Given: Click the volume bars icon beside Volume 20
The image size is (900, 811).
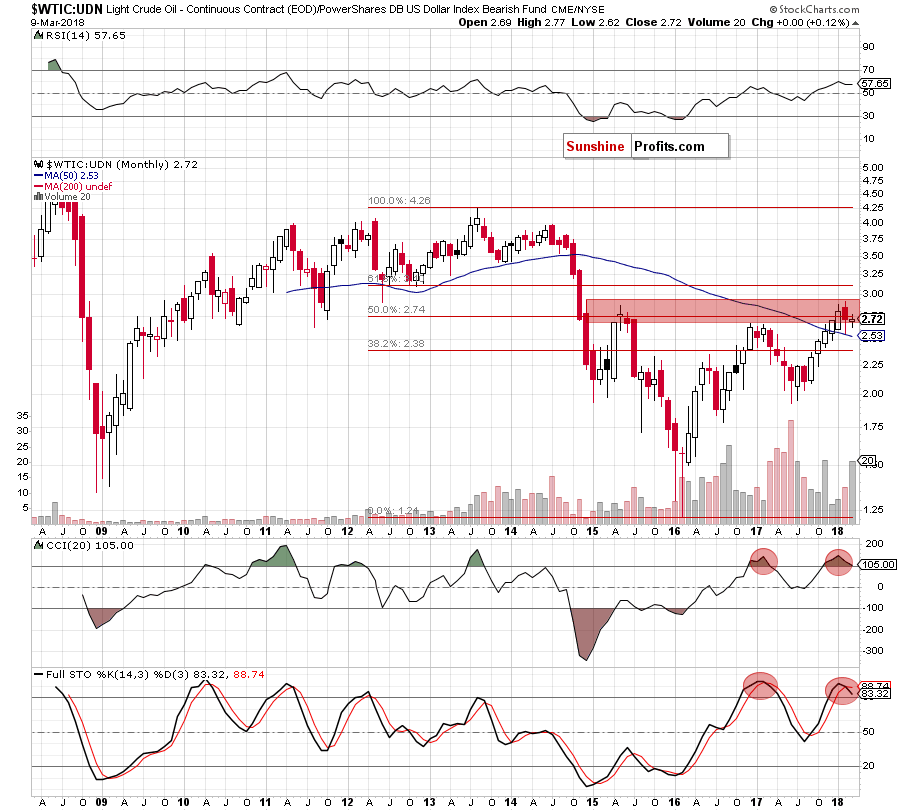Looking at the screenshot, I should pyautogui.click(x=38, y=197).
